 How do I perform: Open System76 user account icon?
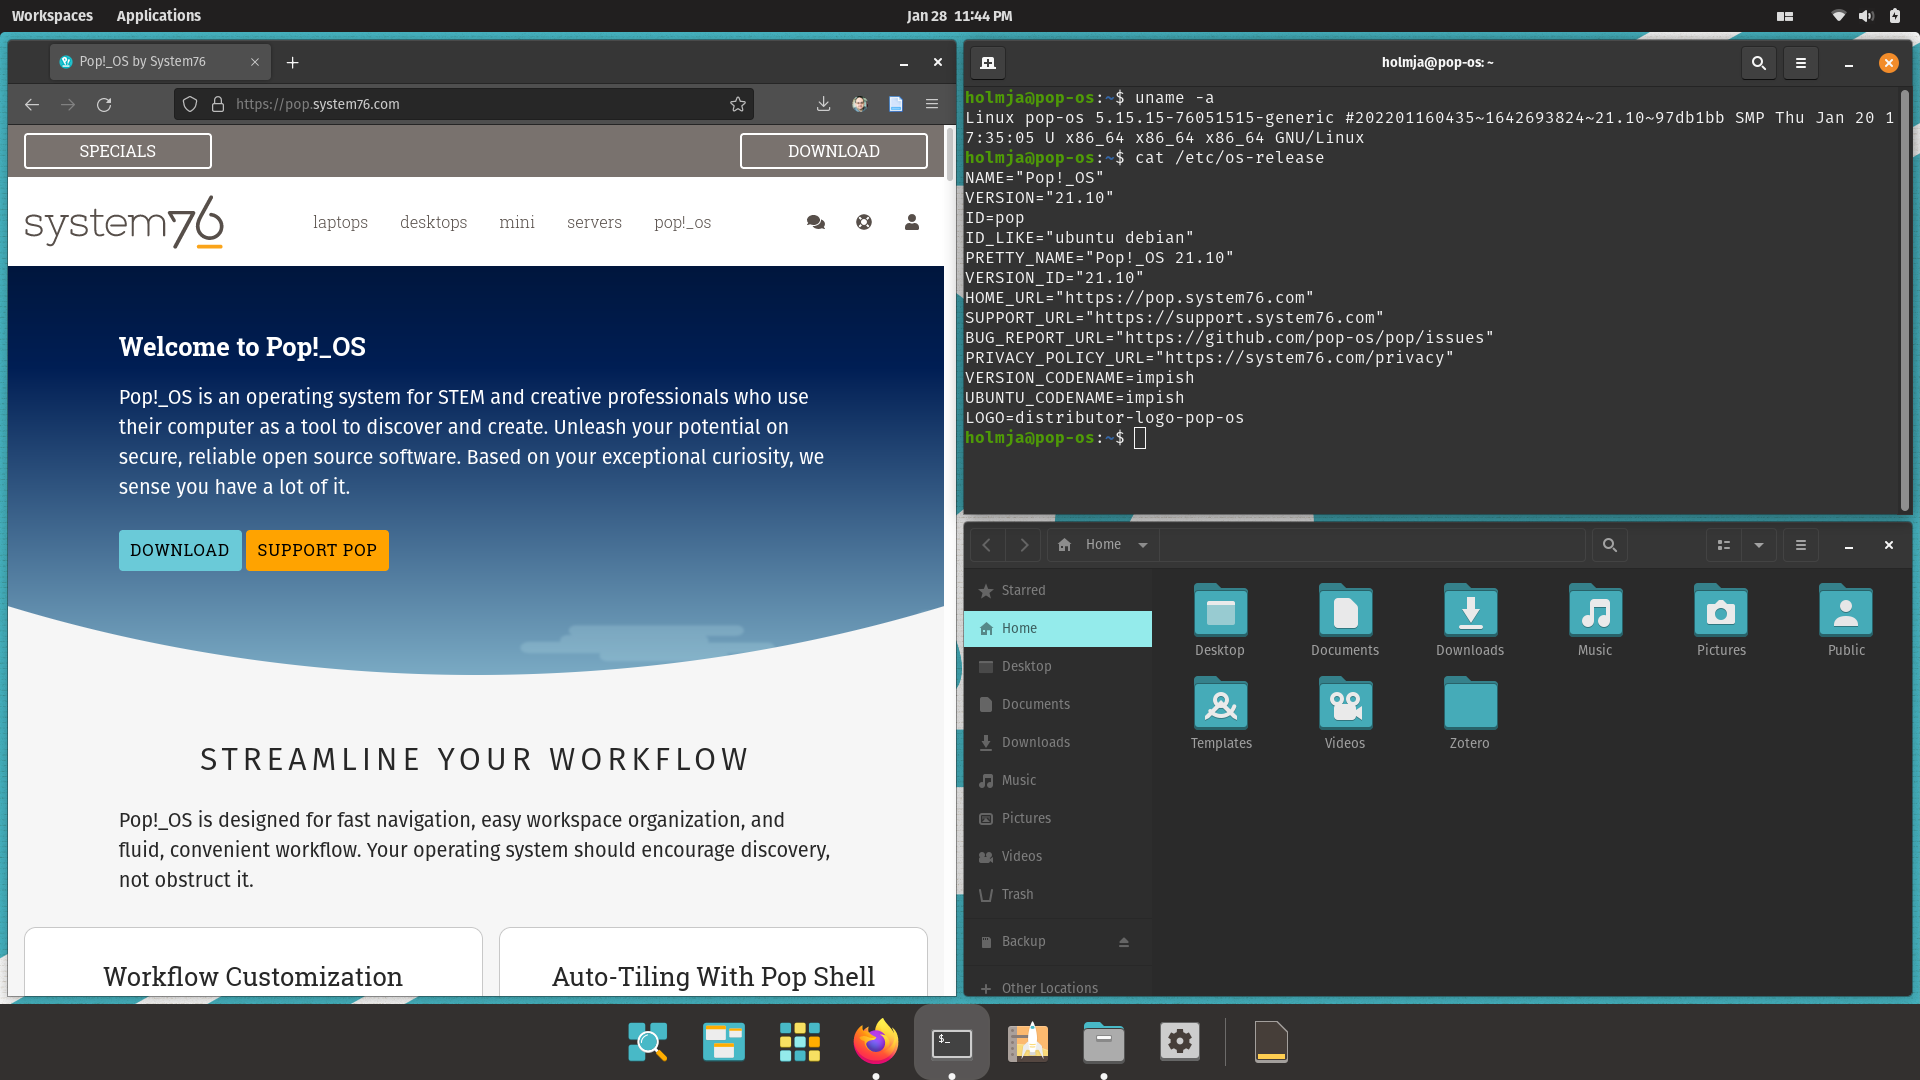tap(912, 222)
